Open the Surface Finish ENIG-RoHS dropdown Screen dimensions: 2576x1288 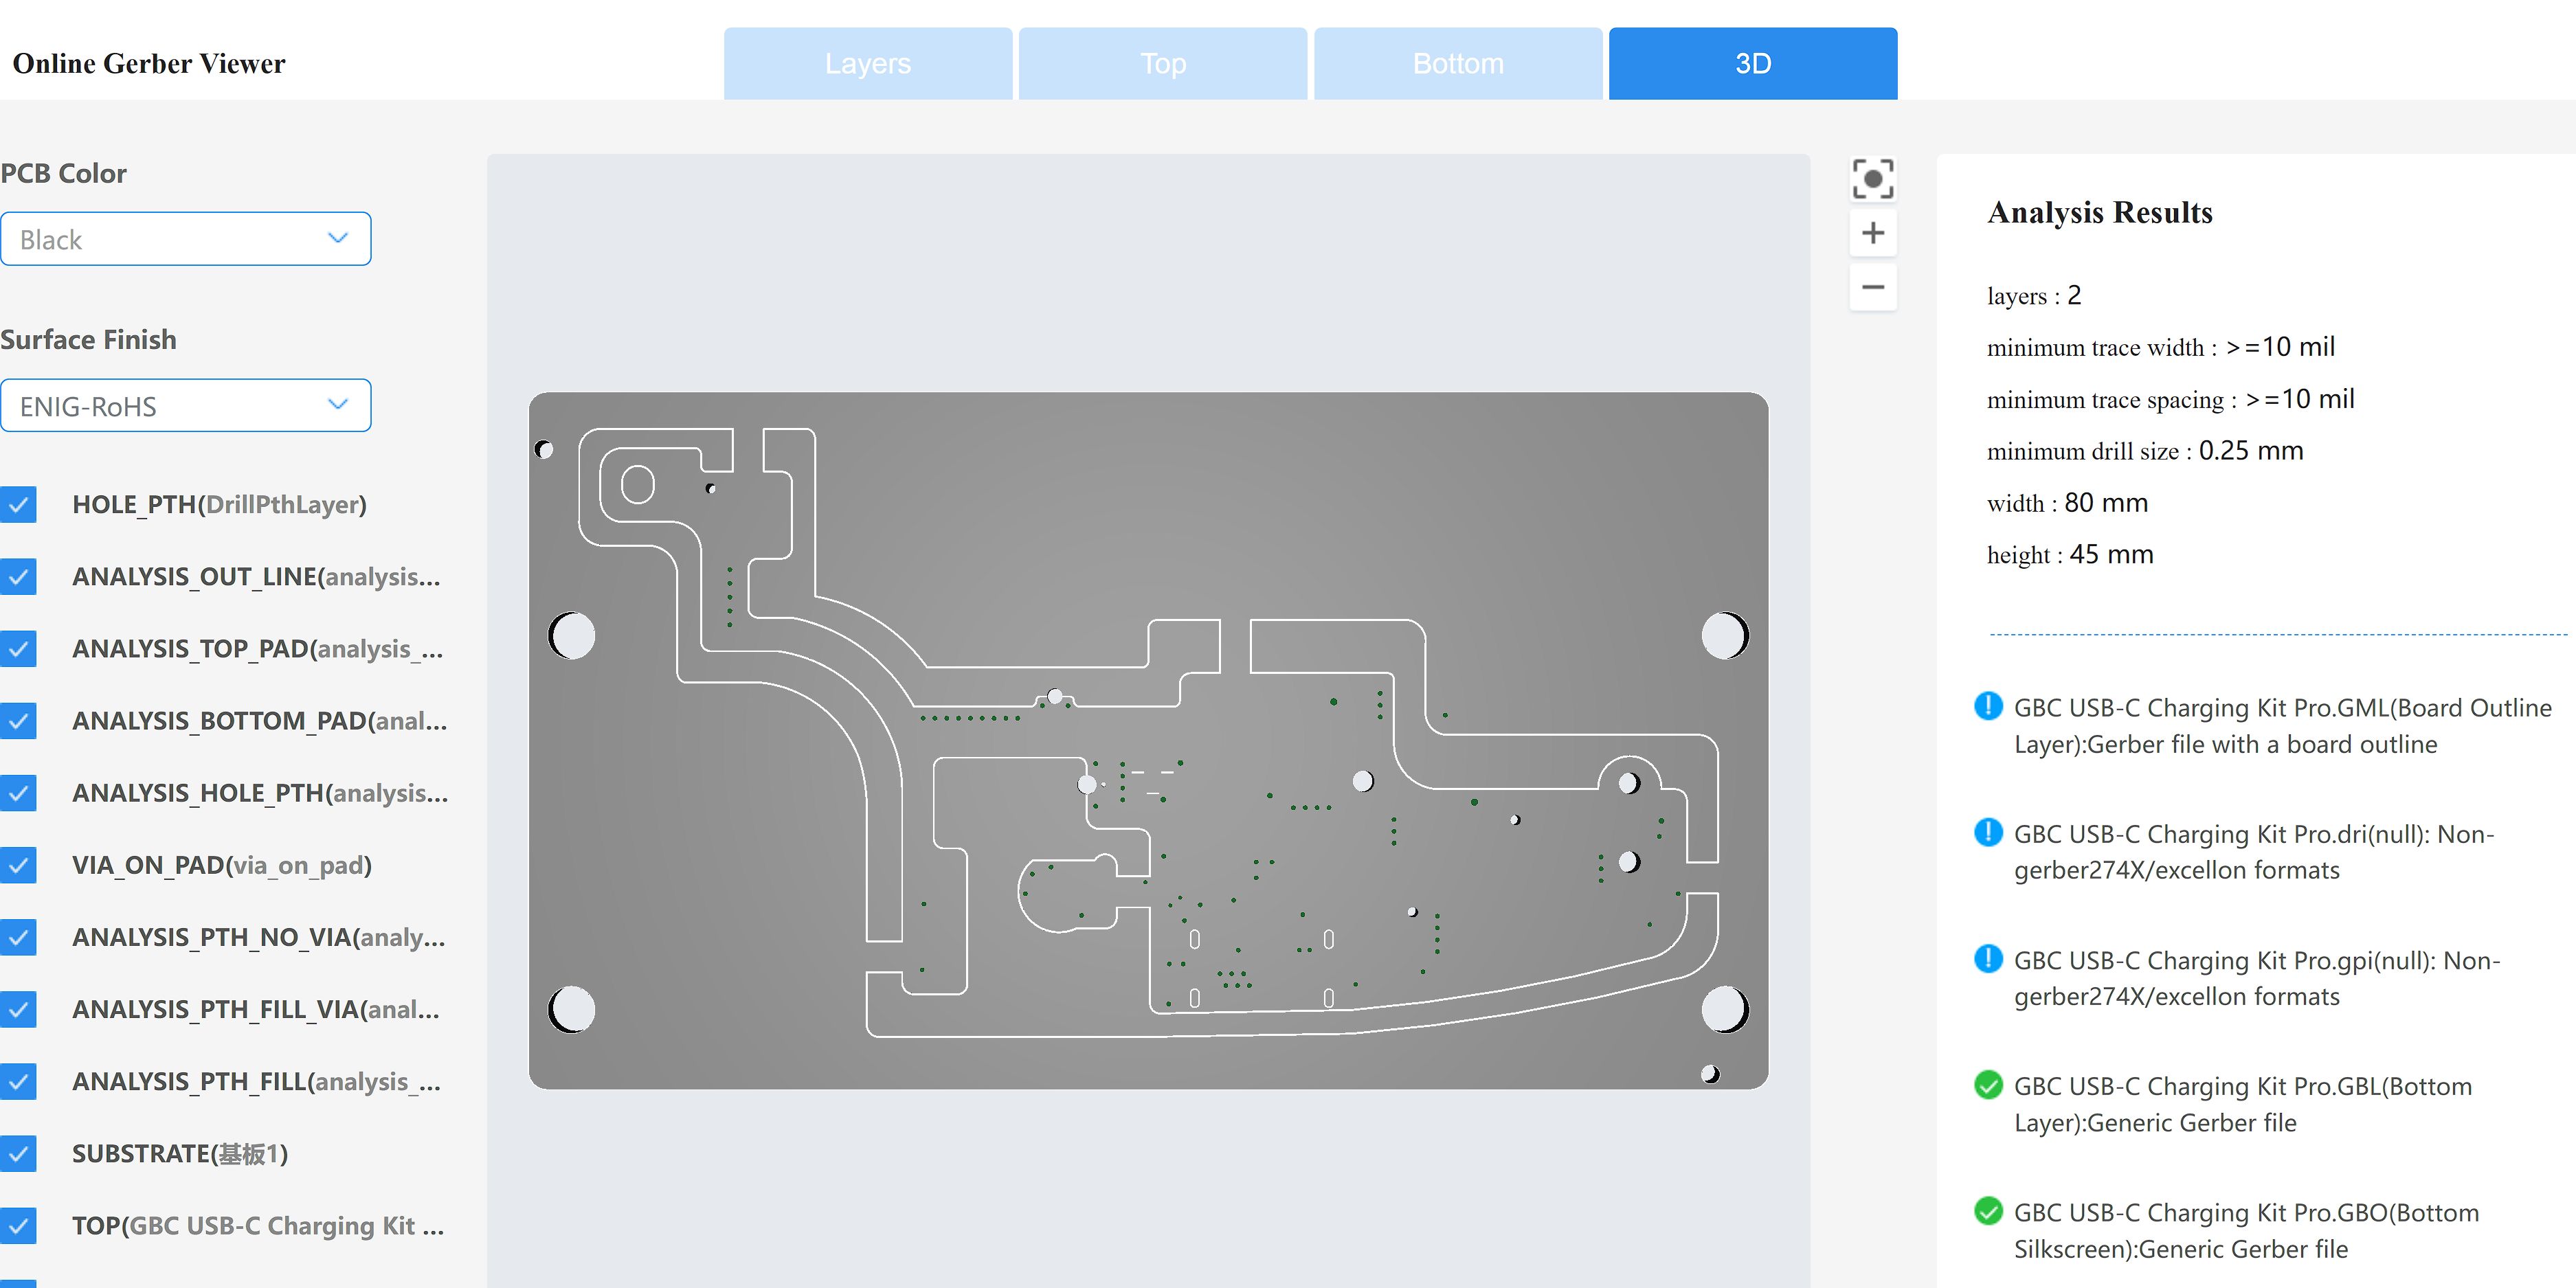(185, 406)
